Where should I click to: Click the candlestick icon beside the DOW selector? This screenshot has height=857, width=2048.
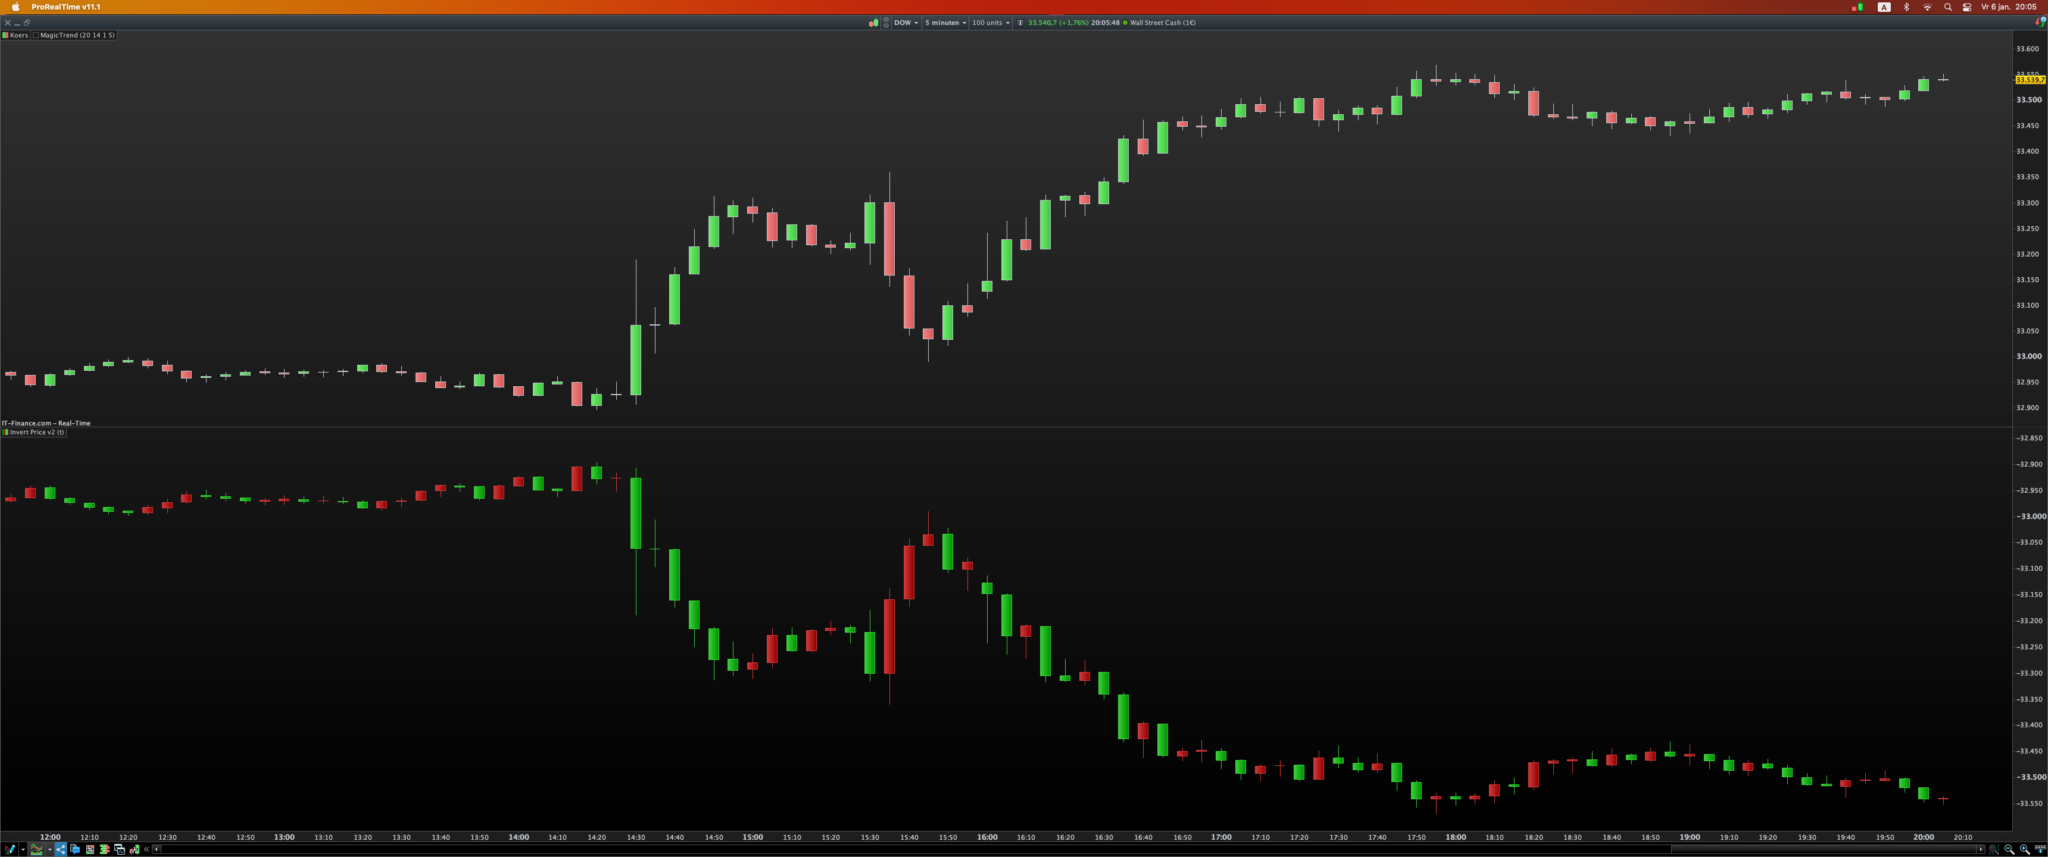point(874,23)
